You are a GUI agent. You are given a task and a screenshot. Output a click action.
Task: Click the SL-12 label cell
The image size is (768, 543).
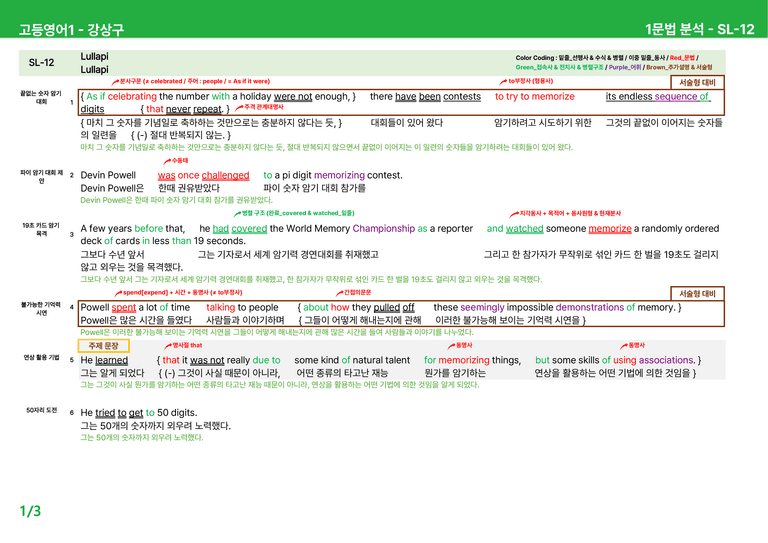(x=41, y=63)
